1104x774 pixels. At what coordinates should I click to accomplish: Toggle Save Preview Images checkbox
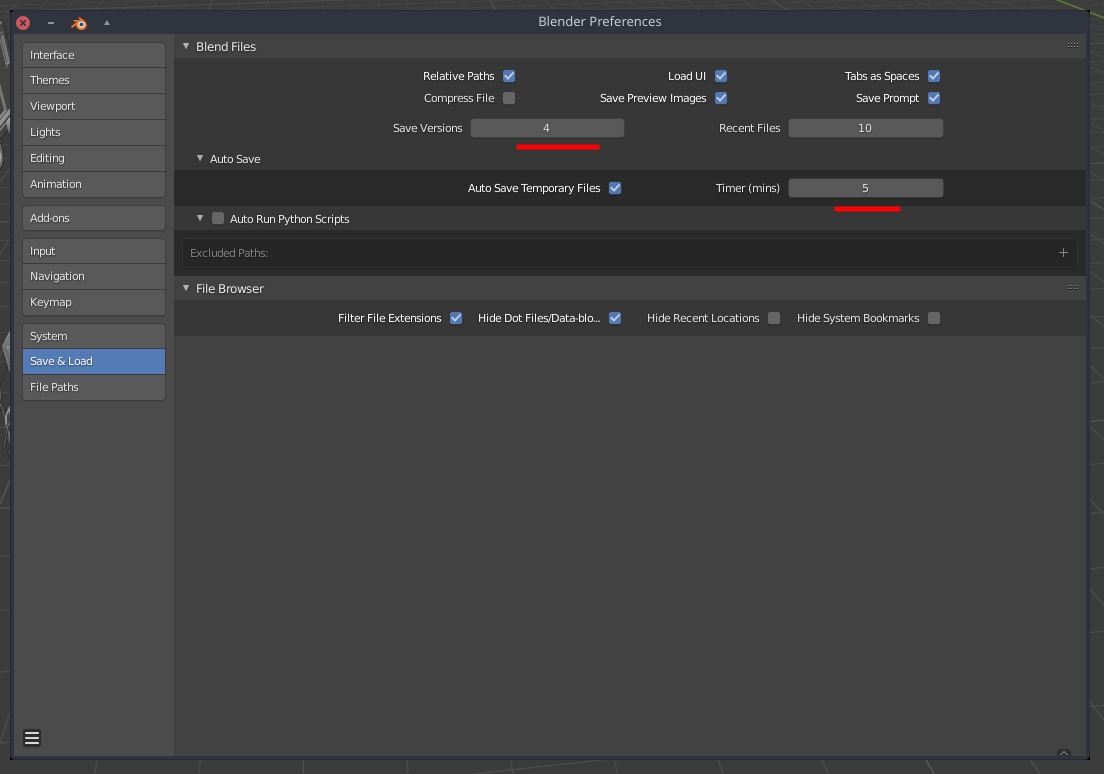pyautogui.click(x=721, y=98)
